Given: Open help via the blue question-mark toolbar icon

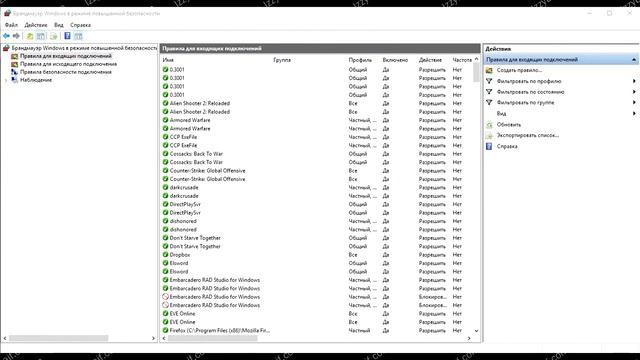Looking at the screenshot, I should click(x=67, y=36).
